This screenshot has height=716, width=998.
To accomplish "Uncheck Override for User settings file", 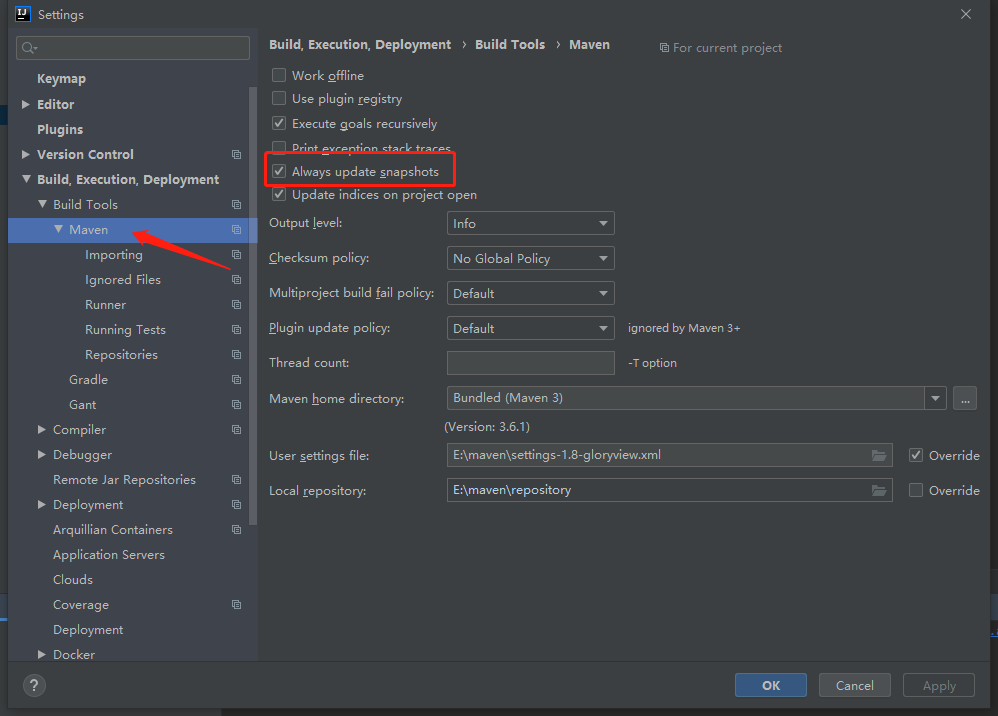I will [x=916, y=455].
